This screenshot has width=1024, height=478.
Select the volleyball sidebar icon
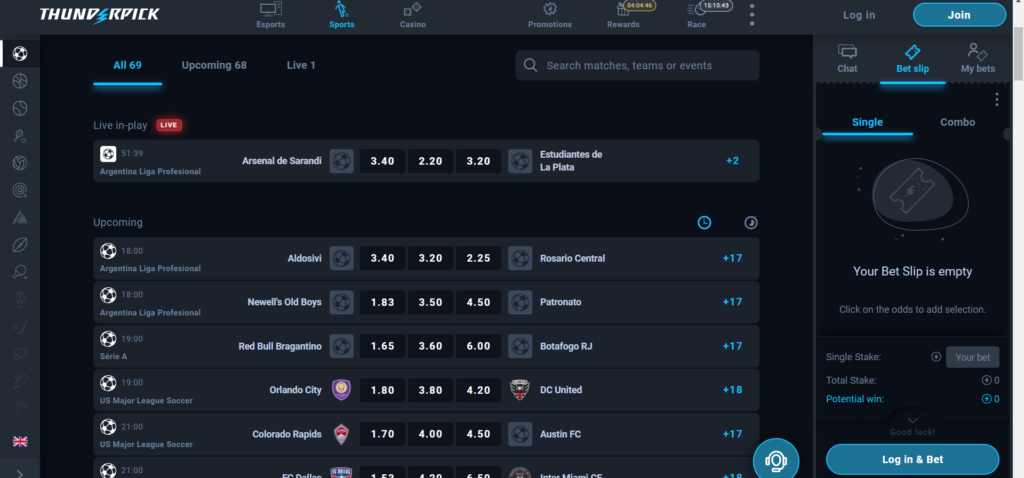tap(20, 163)
